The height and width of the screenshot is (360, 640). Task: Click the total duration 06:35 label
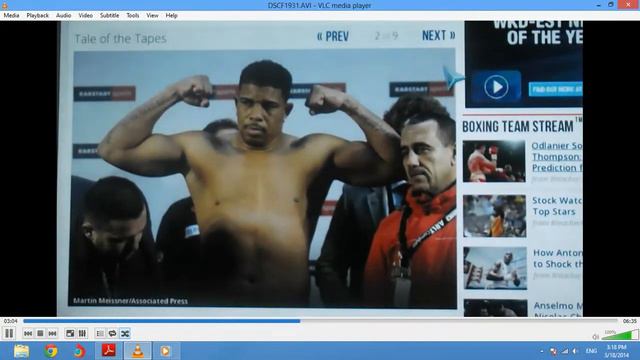click(x=629, y=321)
